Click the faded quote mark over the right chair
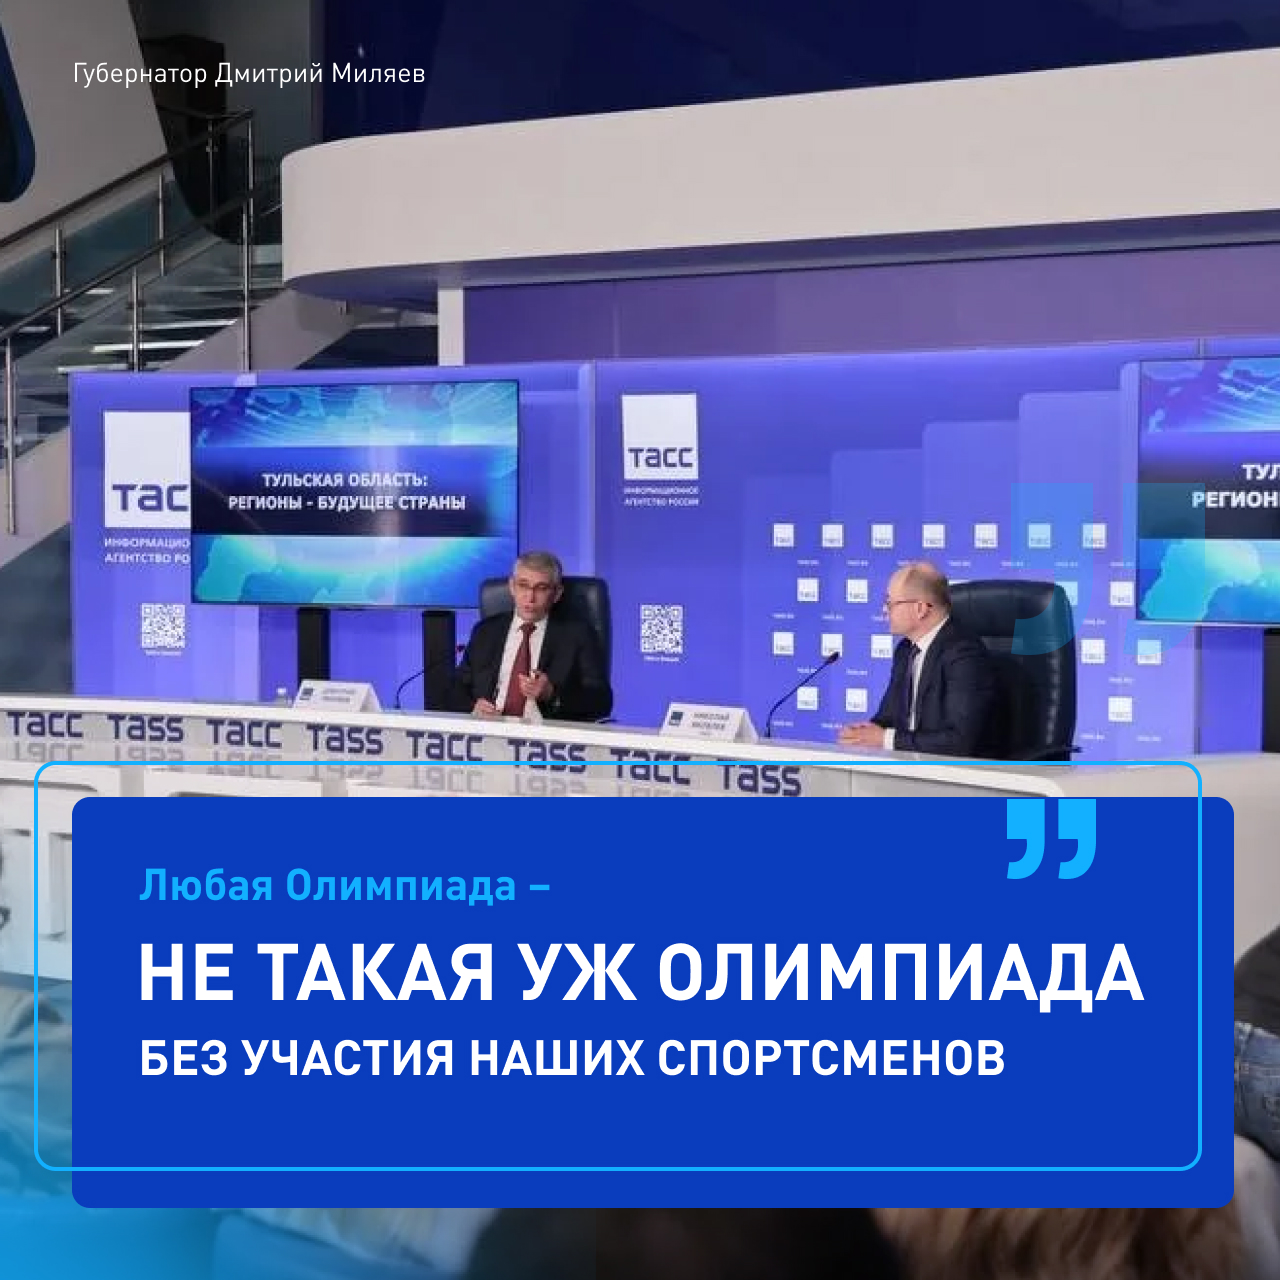Screen dimensions: 1280x1280 pos(1050,570)
